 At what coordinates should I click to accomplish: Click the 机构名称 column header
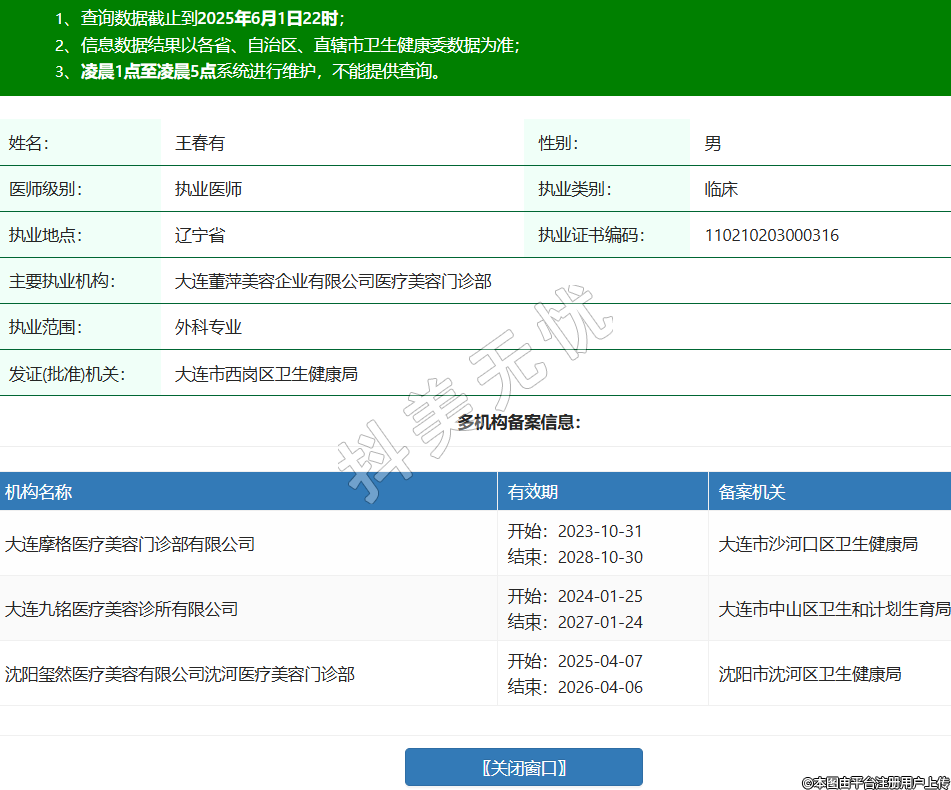tap(39, 492)
